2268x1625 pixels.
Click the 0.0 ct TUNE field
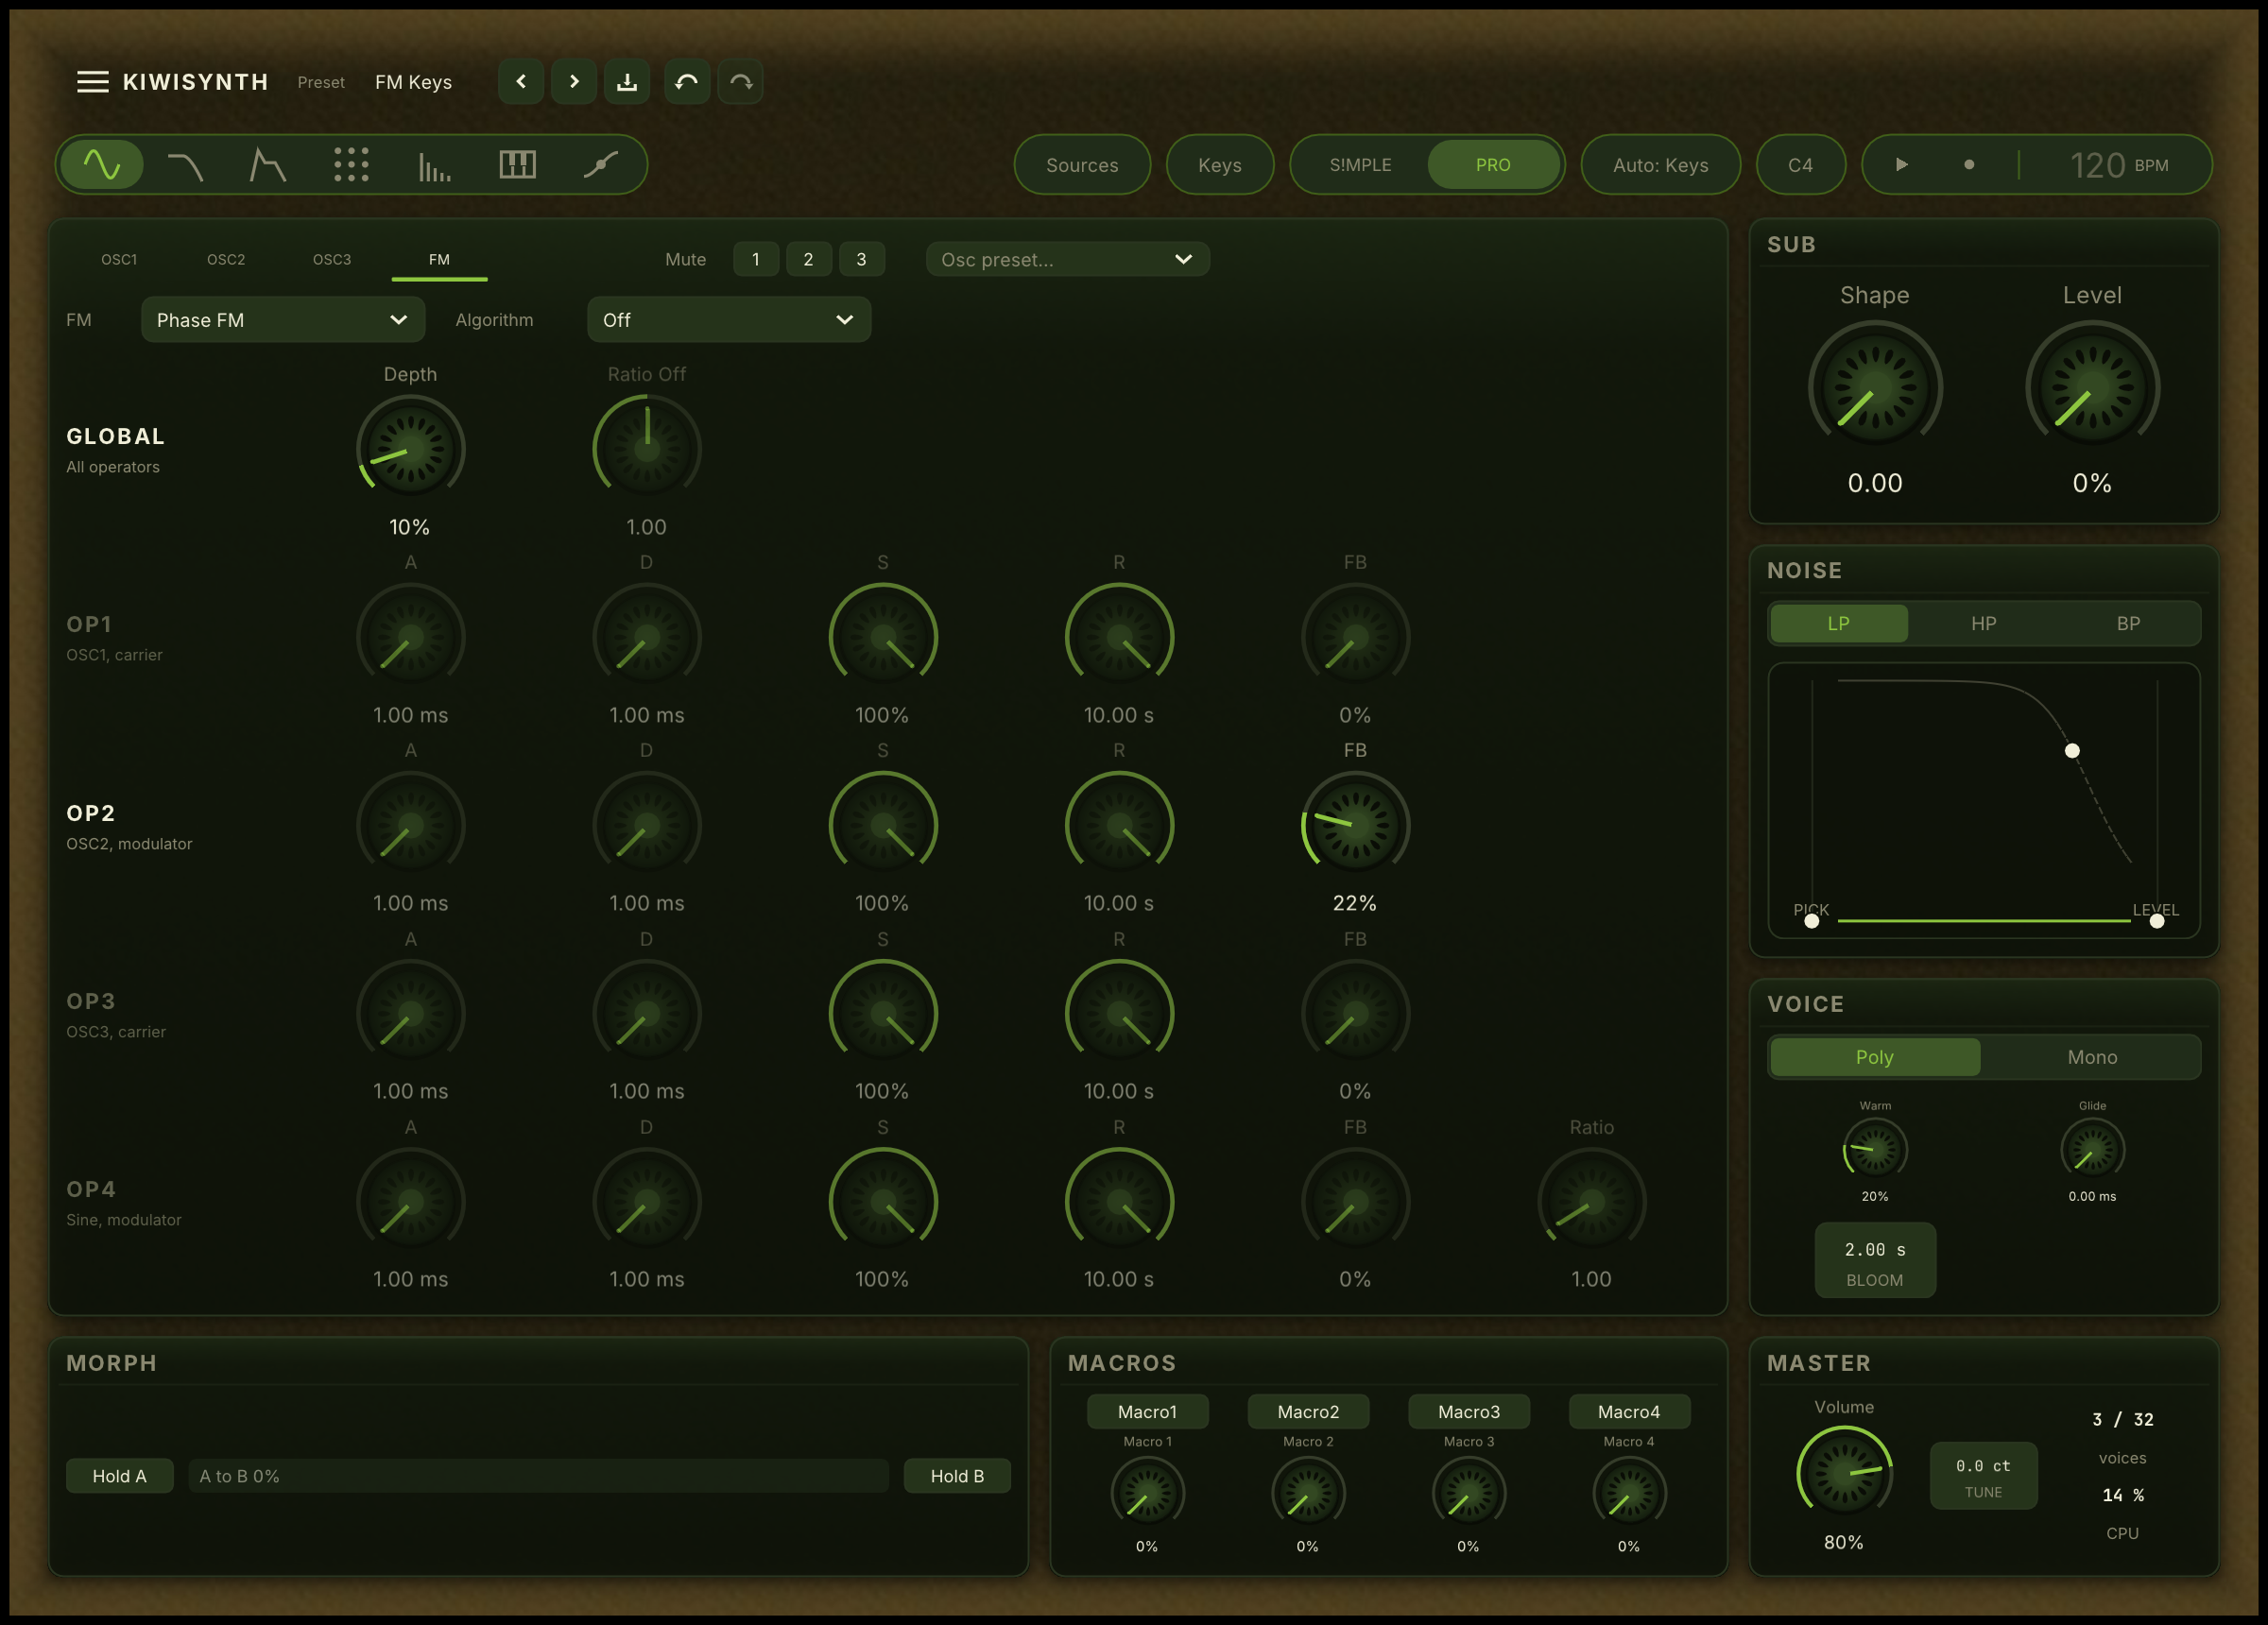click(1983, 1476)
